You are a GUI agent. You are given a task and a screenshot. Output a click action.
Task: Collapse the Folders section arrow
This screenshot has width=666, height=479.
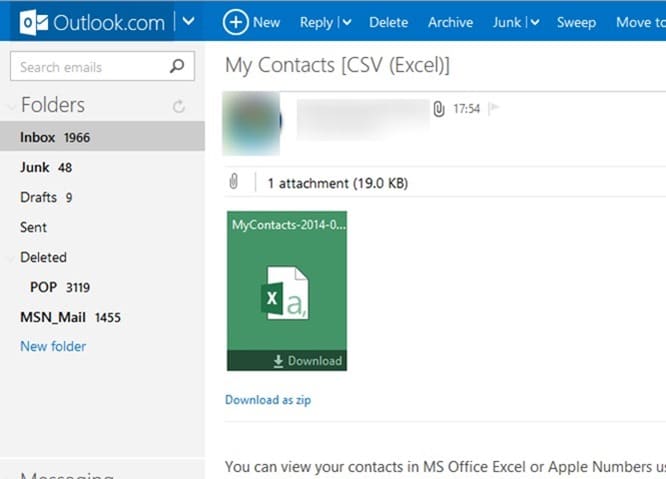pyautogui.click(x=12, y=107)
